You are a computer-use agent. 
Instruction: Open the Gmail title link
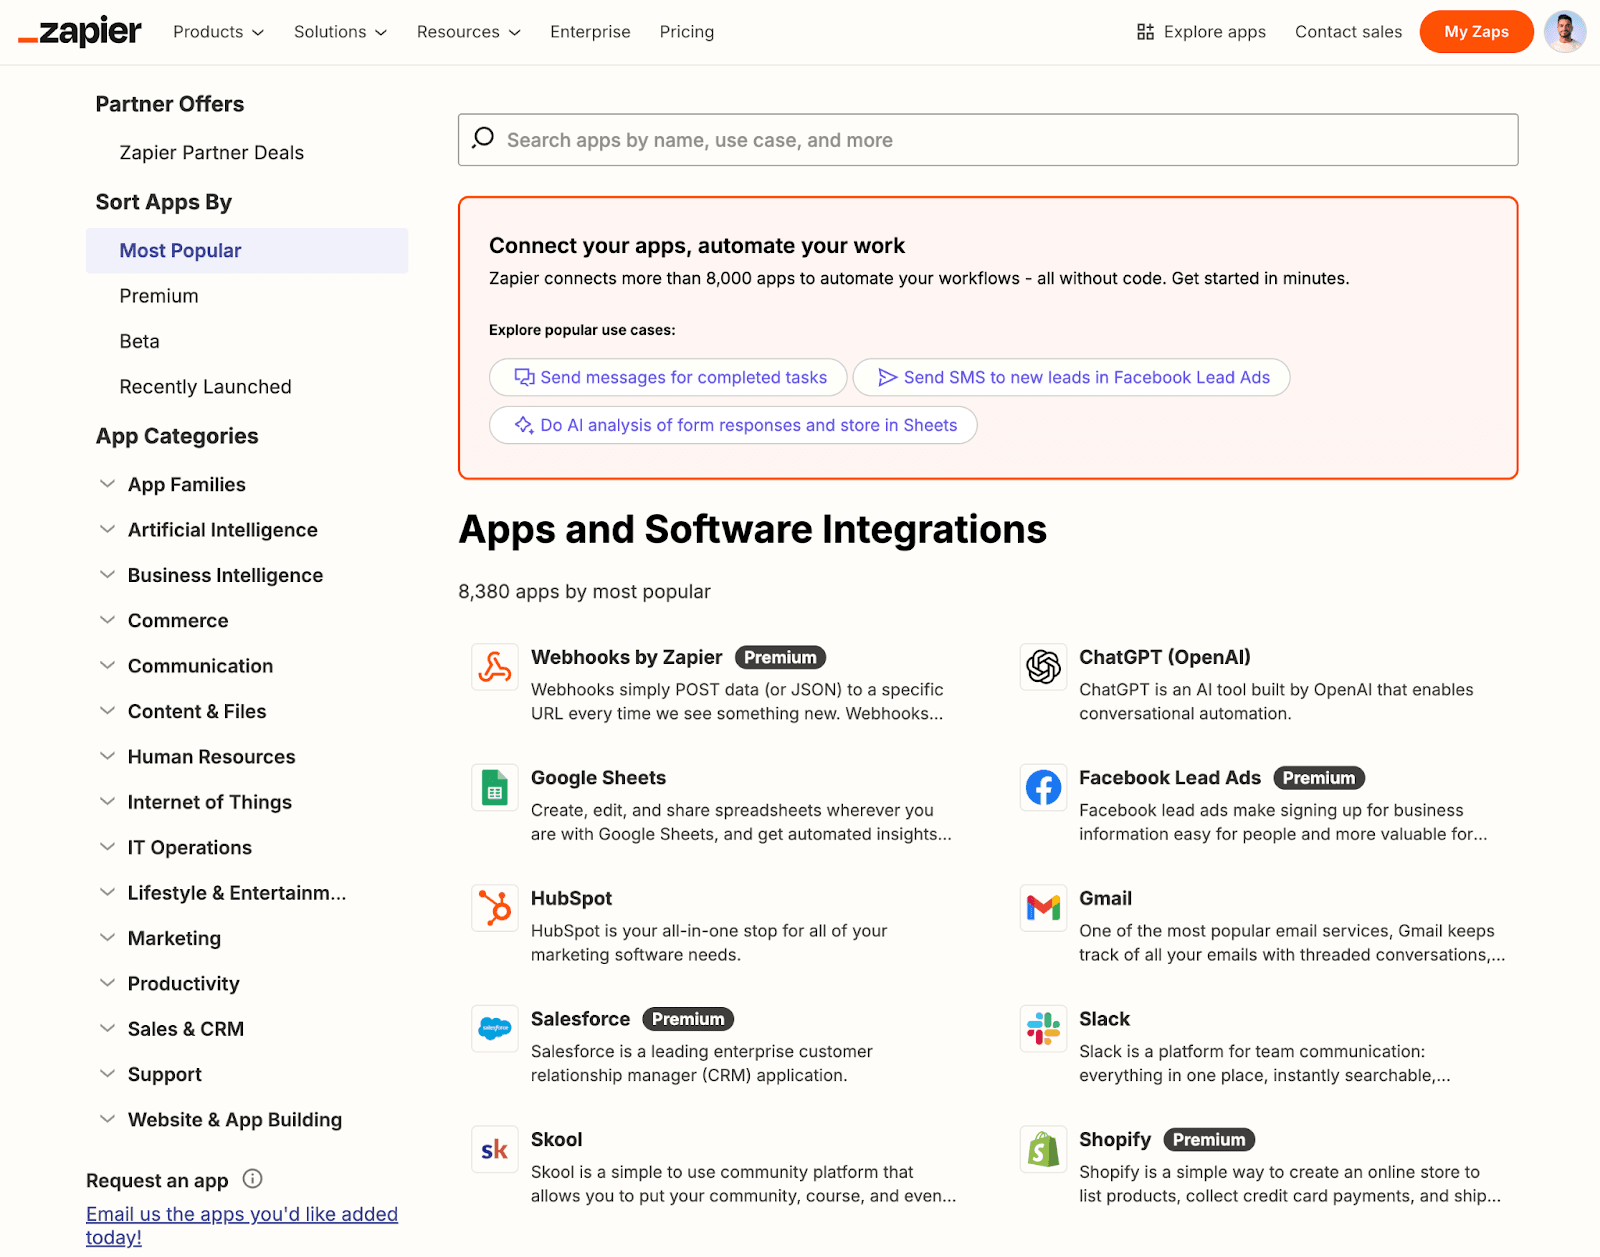coord(1105,898)
